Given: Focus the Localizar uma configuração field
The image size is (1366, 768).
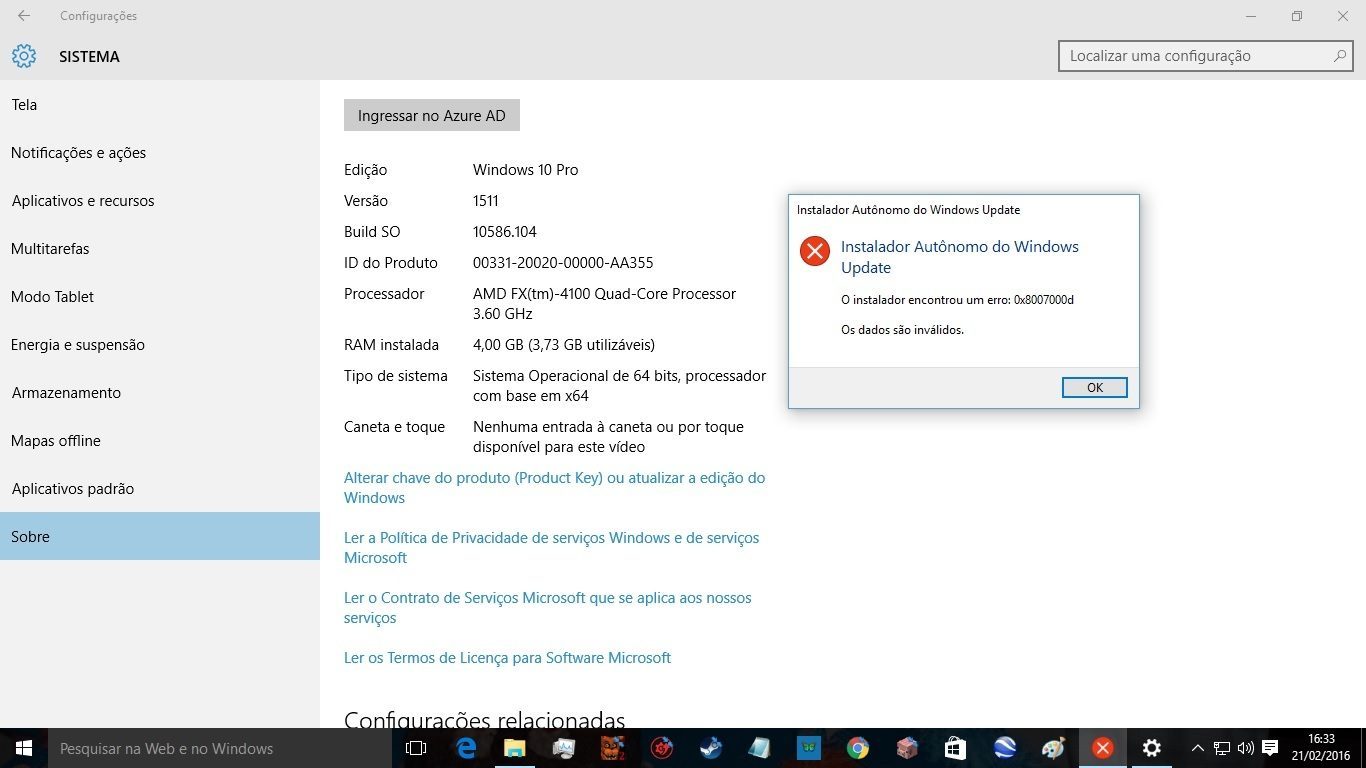Looking at the screenshot, I should [1205, 56].
